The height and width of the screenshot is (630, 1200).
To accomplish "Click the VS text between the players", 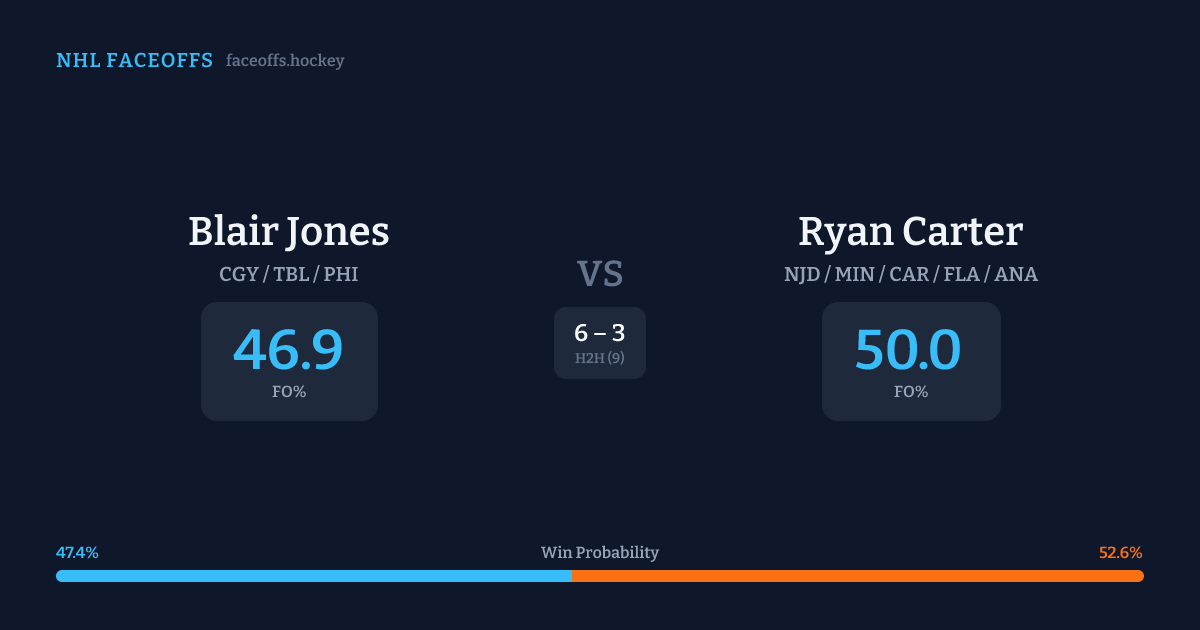I will tap(600, 274).
